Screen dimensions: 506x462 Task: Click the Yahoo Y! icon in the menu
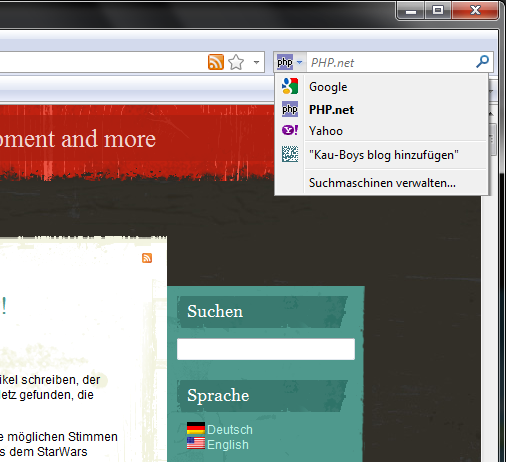pyautogui.click(x=290, y=130)
